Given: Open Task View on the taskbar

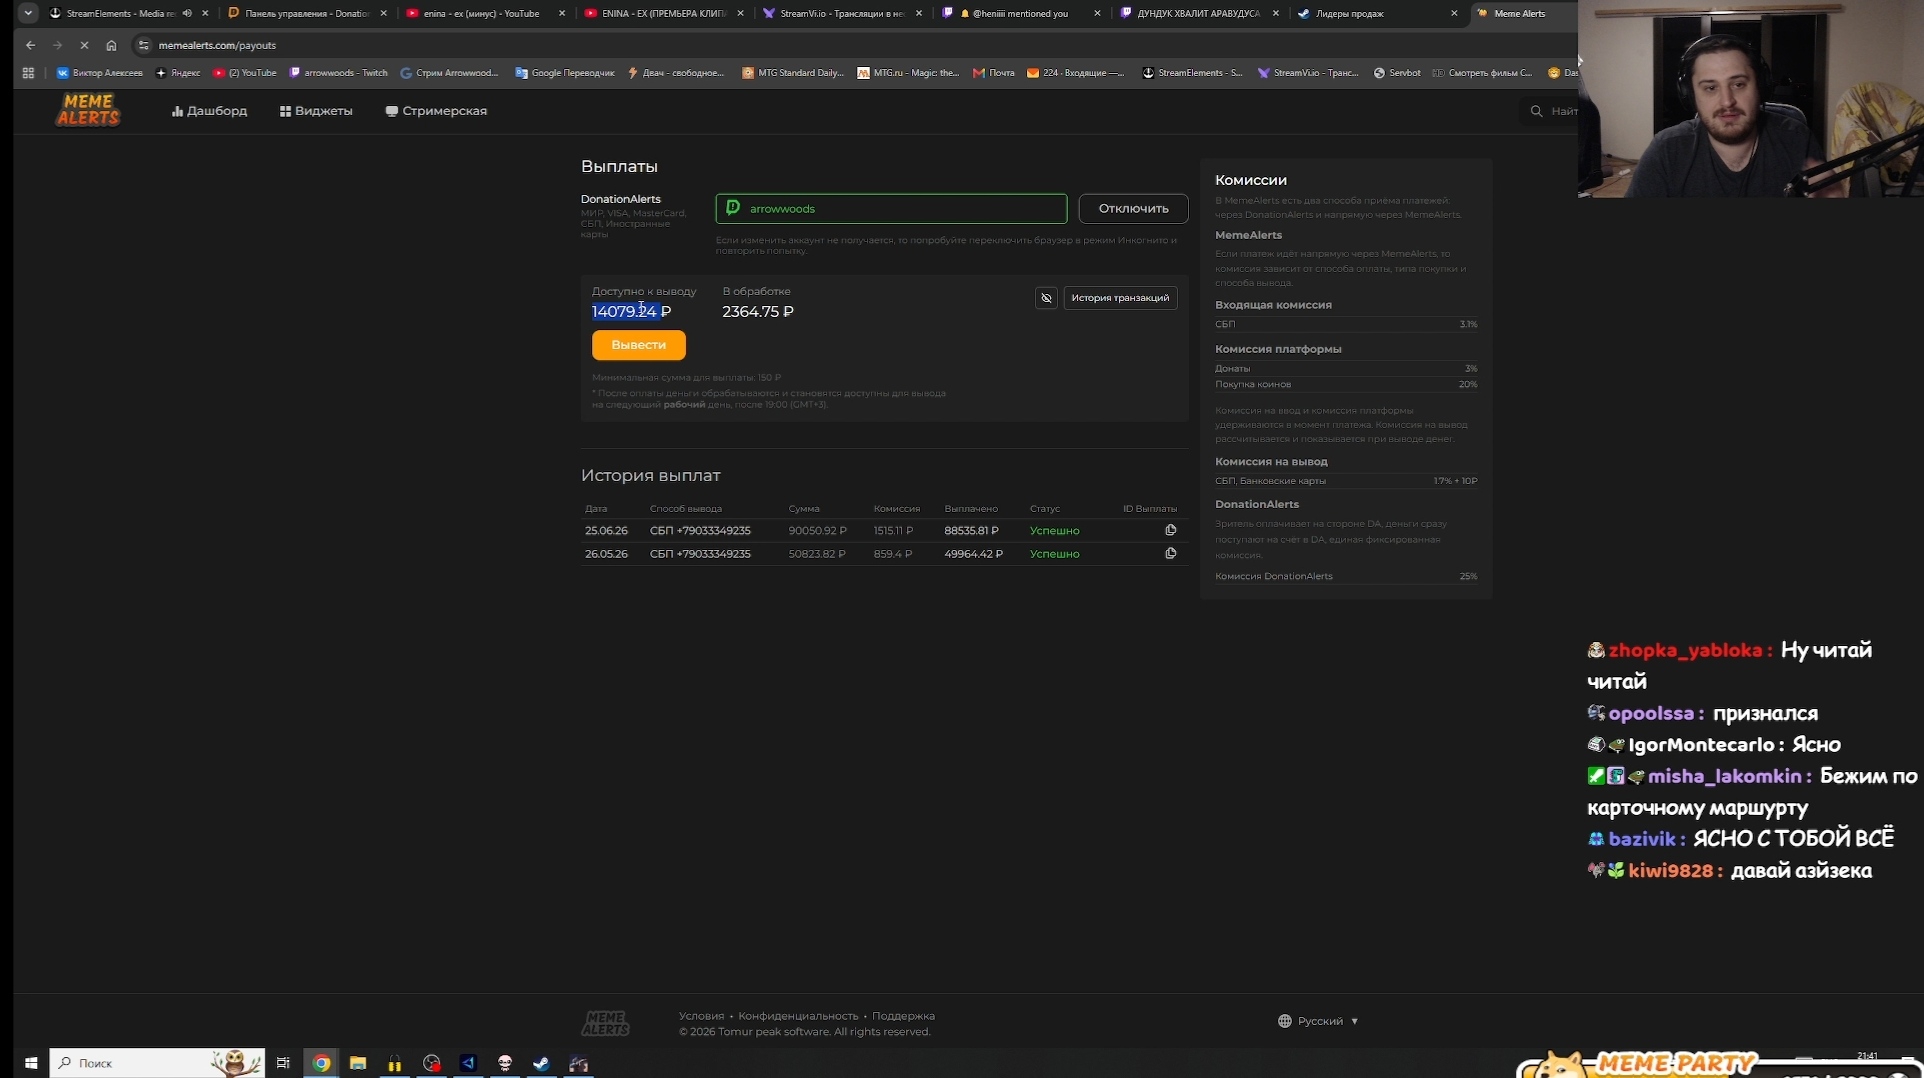Looking at the screenshot, I should (283, 1063).
